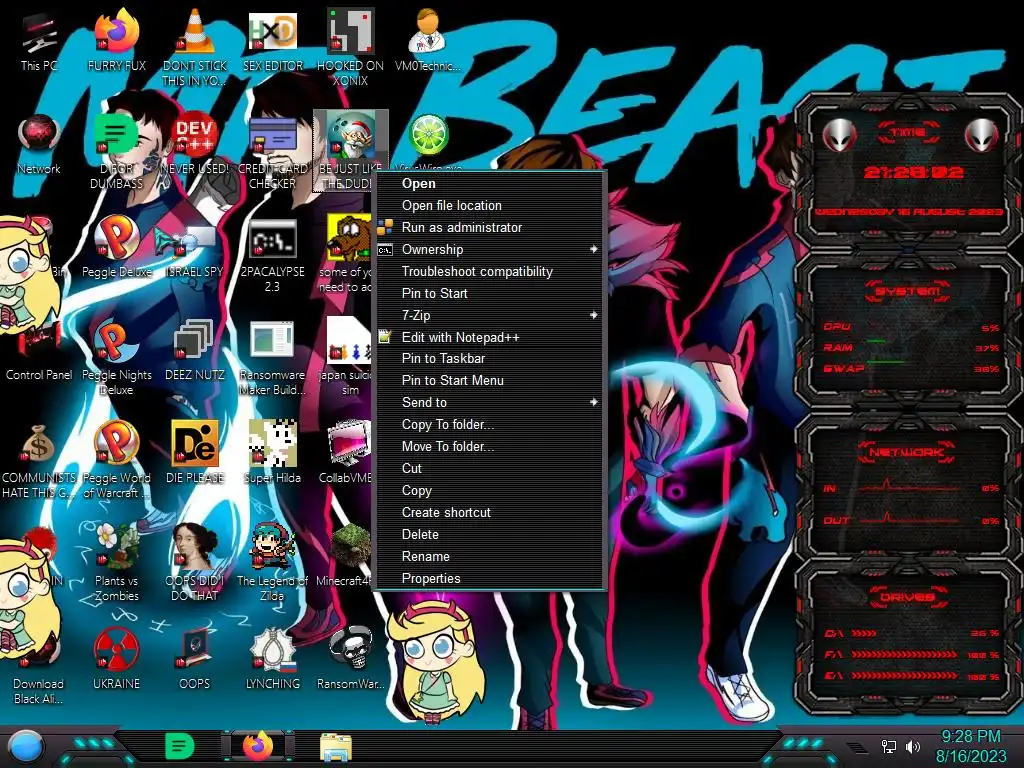Select the DIE PLEASE icon
Image resolution: width=1024 pixels, height=768 pixels.
195,453
